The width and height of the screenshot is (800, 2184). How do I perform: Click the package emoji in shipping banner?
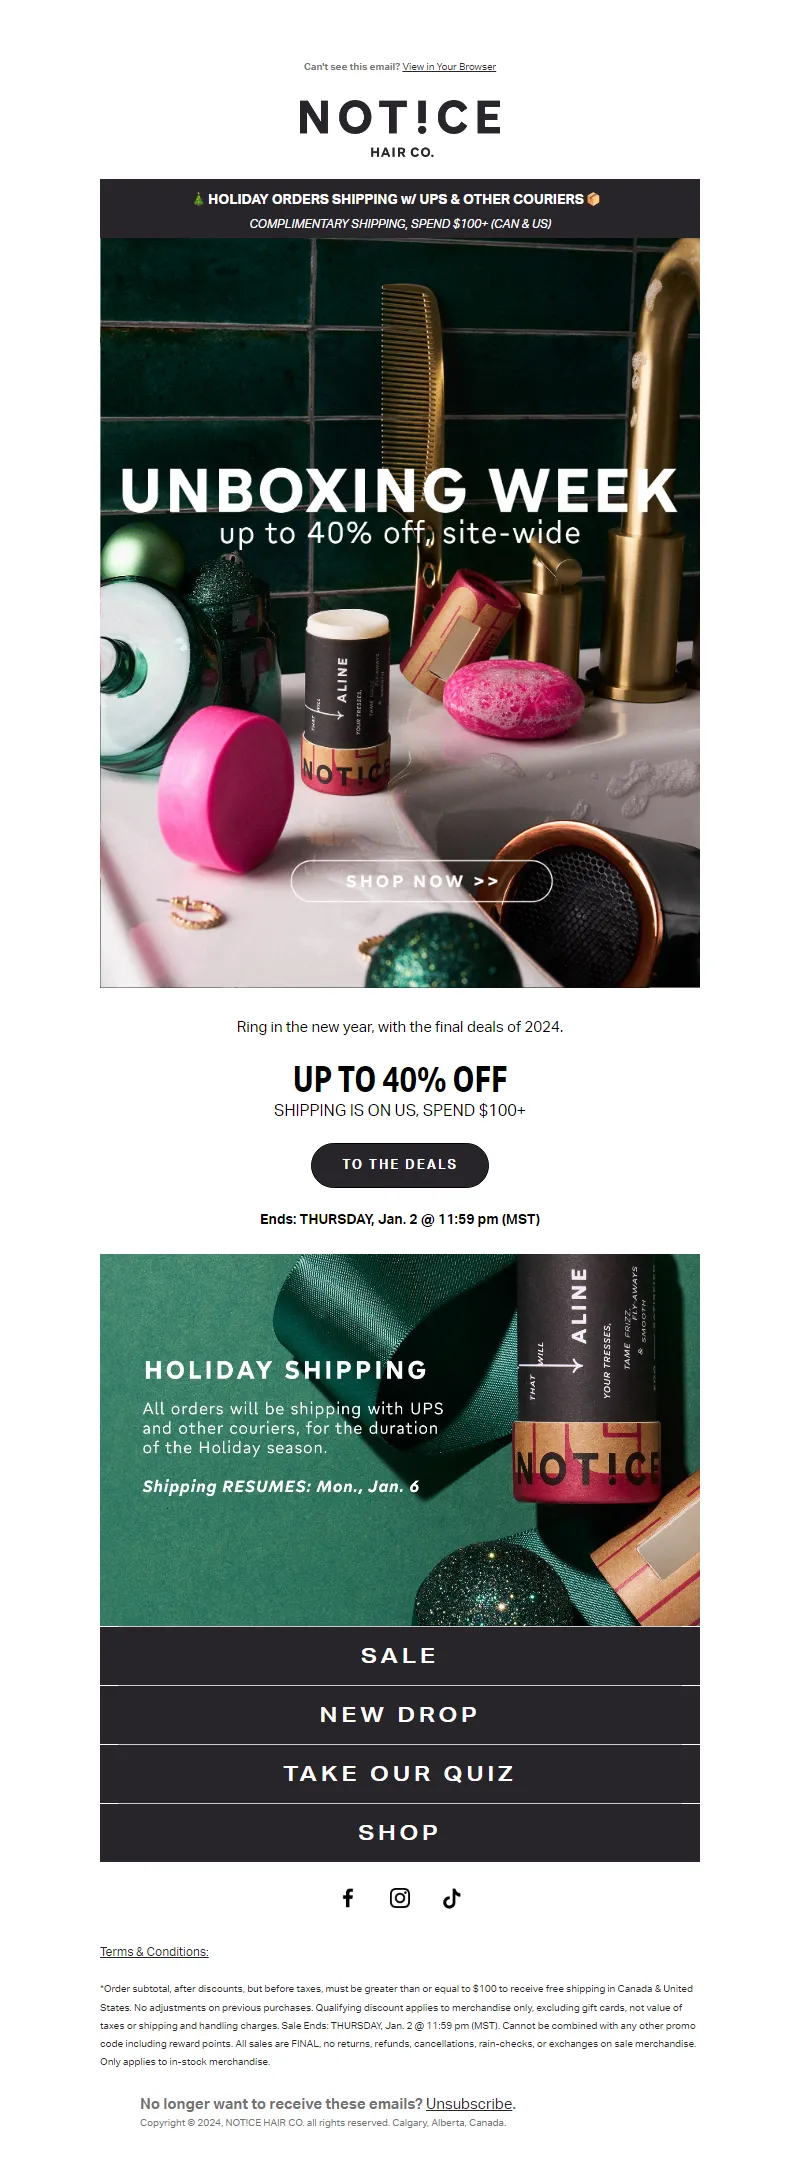click(594, 199)
